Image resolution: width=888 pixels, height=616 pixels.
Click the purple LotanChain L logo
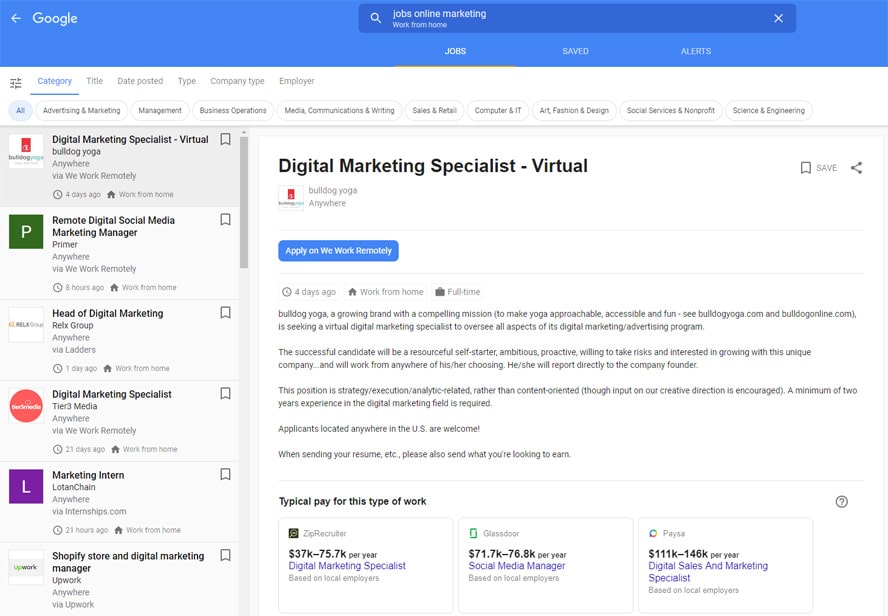(26, 486)
